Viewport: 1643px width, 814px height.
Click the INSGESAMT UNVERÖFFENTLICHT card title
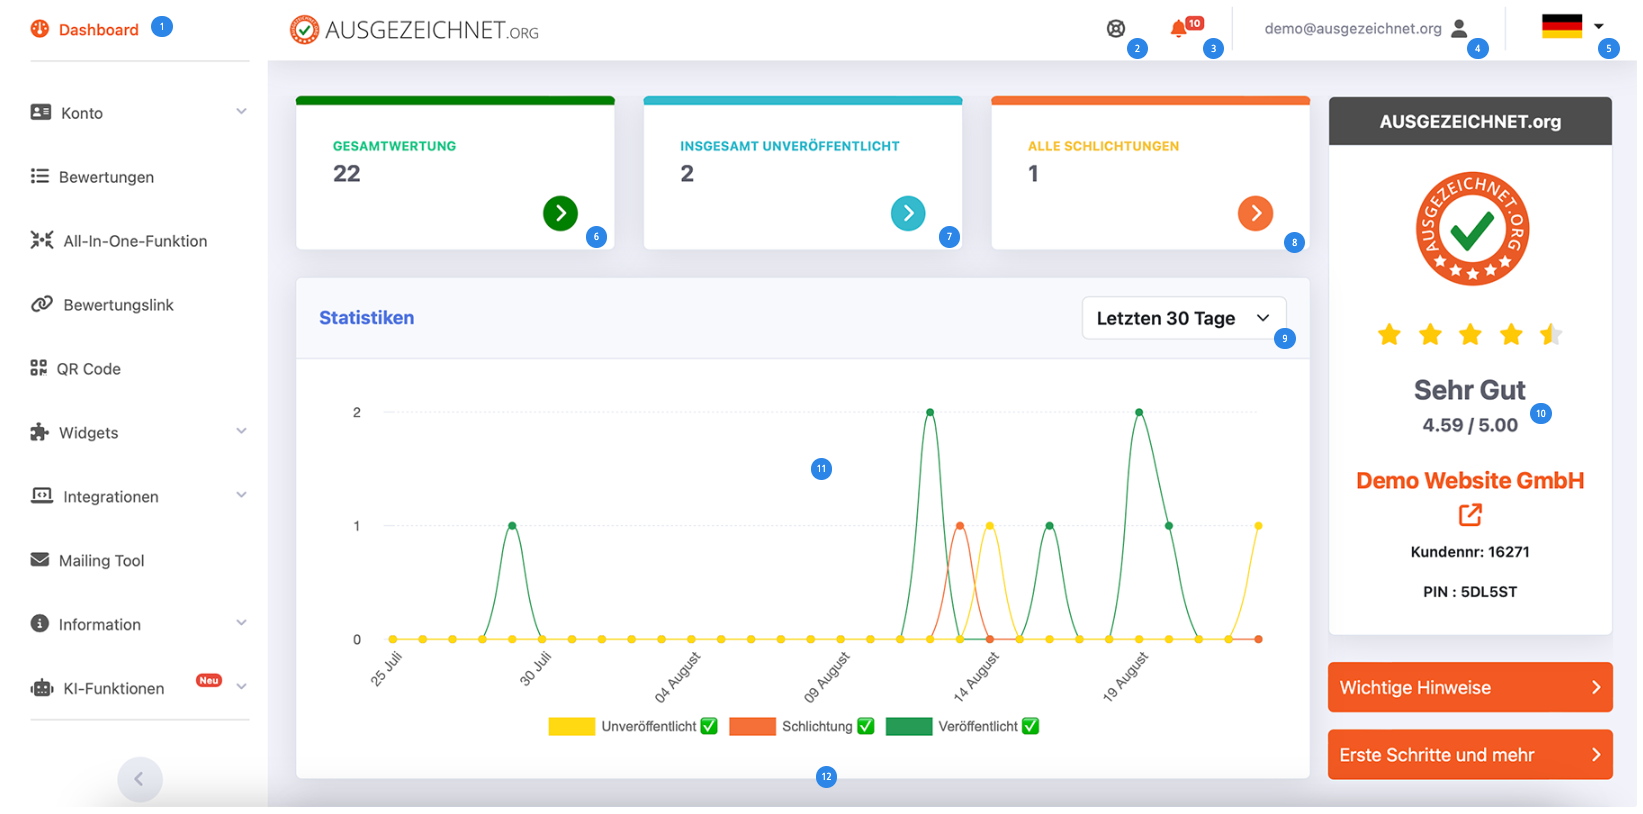[790, 146]
